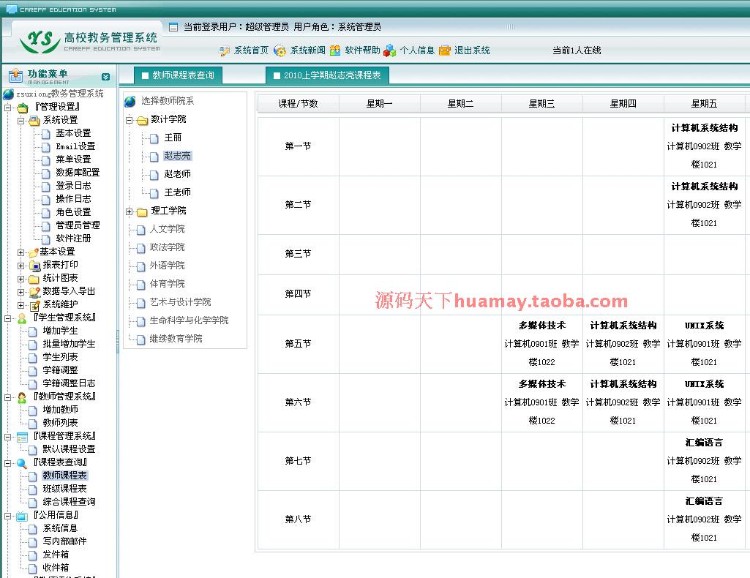Open 默认课程设置 in sidebar
The height and width of the screenshot is (578, 750).
click(69, 449)
